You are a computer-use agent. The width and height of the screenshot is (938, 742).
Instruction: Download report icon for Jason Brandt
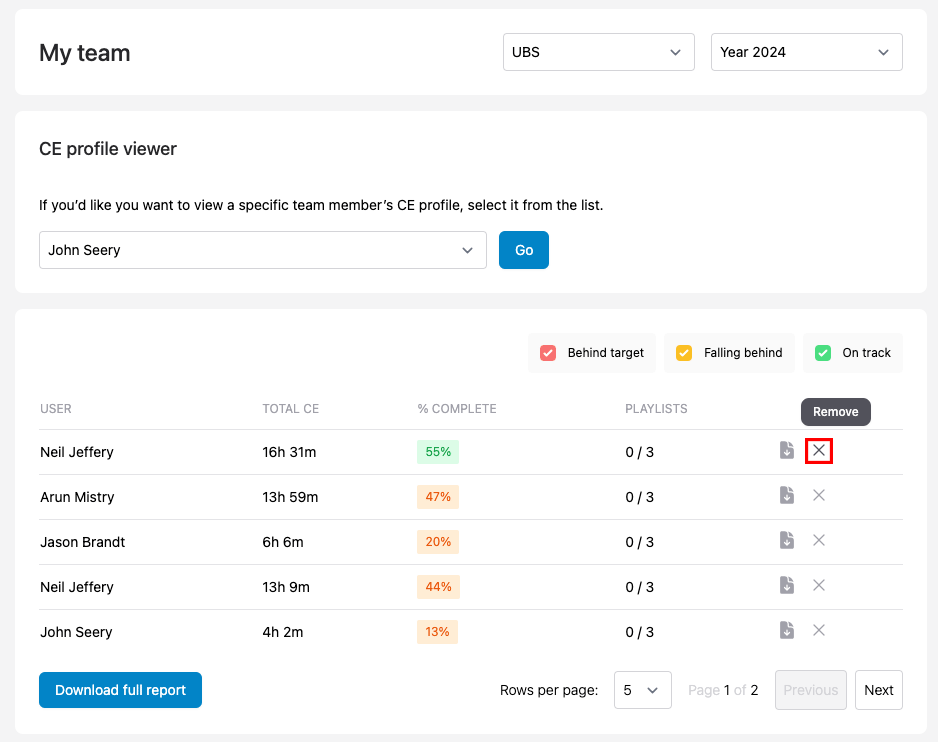[787, 541]
